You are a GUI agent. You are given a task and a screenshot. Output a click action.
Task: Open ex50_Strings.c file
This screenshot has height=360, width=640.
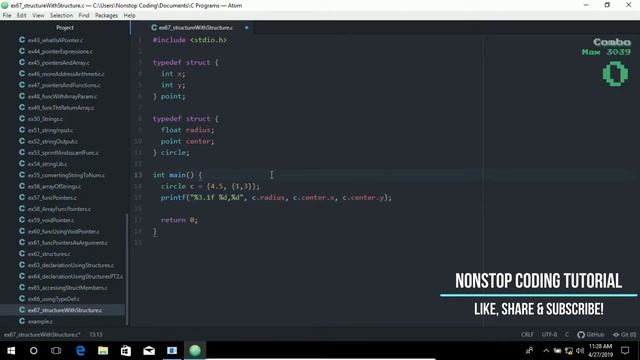(x=45, y=119)
